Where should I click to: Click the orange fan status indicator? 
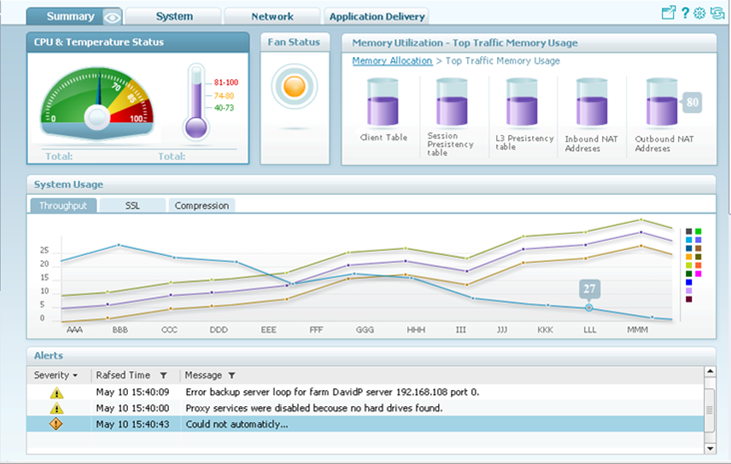[294, 87]
